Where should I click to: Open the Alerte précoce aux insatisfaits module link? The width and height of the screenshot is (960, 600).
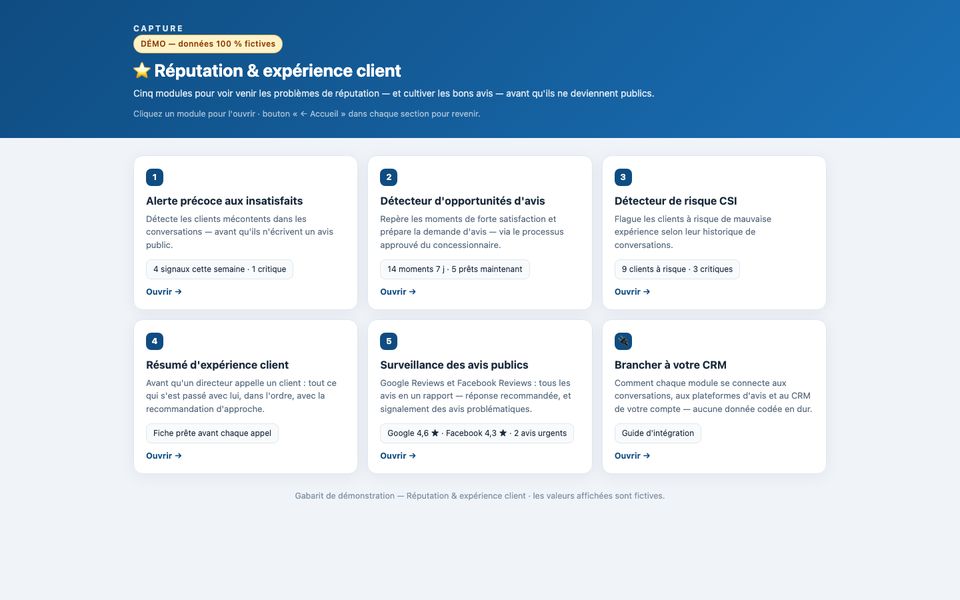point(163,292)
